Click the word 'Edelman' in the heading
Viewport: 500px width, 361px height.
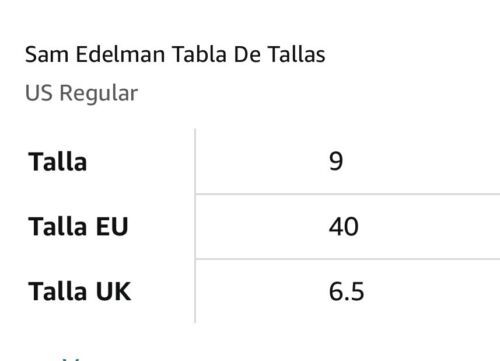120,54
